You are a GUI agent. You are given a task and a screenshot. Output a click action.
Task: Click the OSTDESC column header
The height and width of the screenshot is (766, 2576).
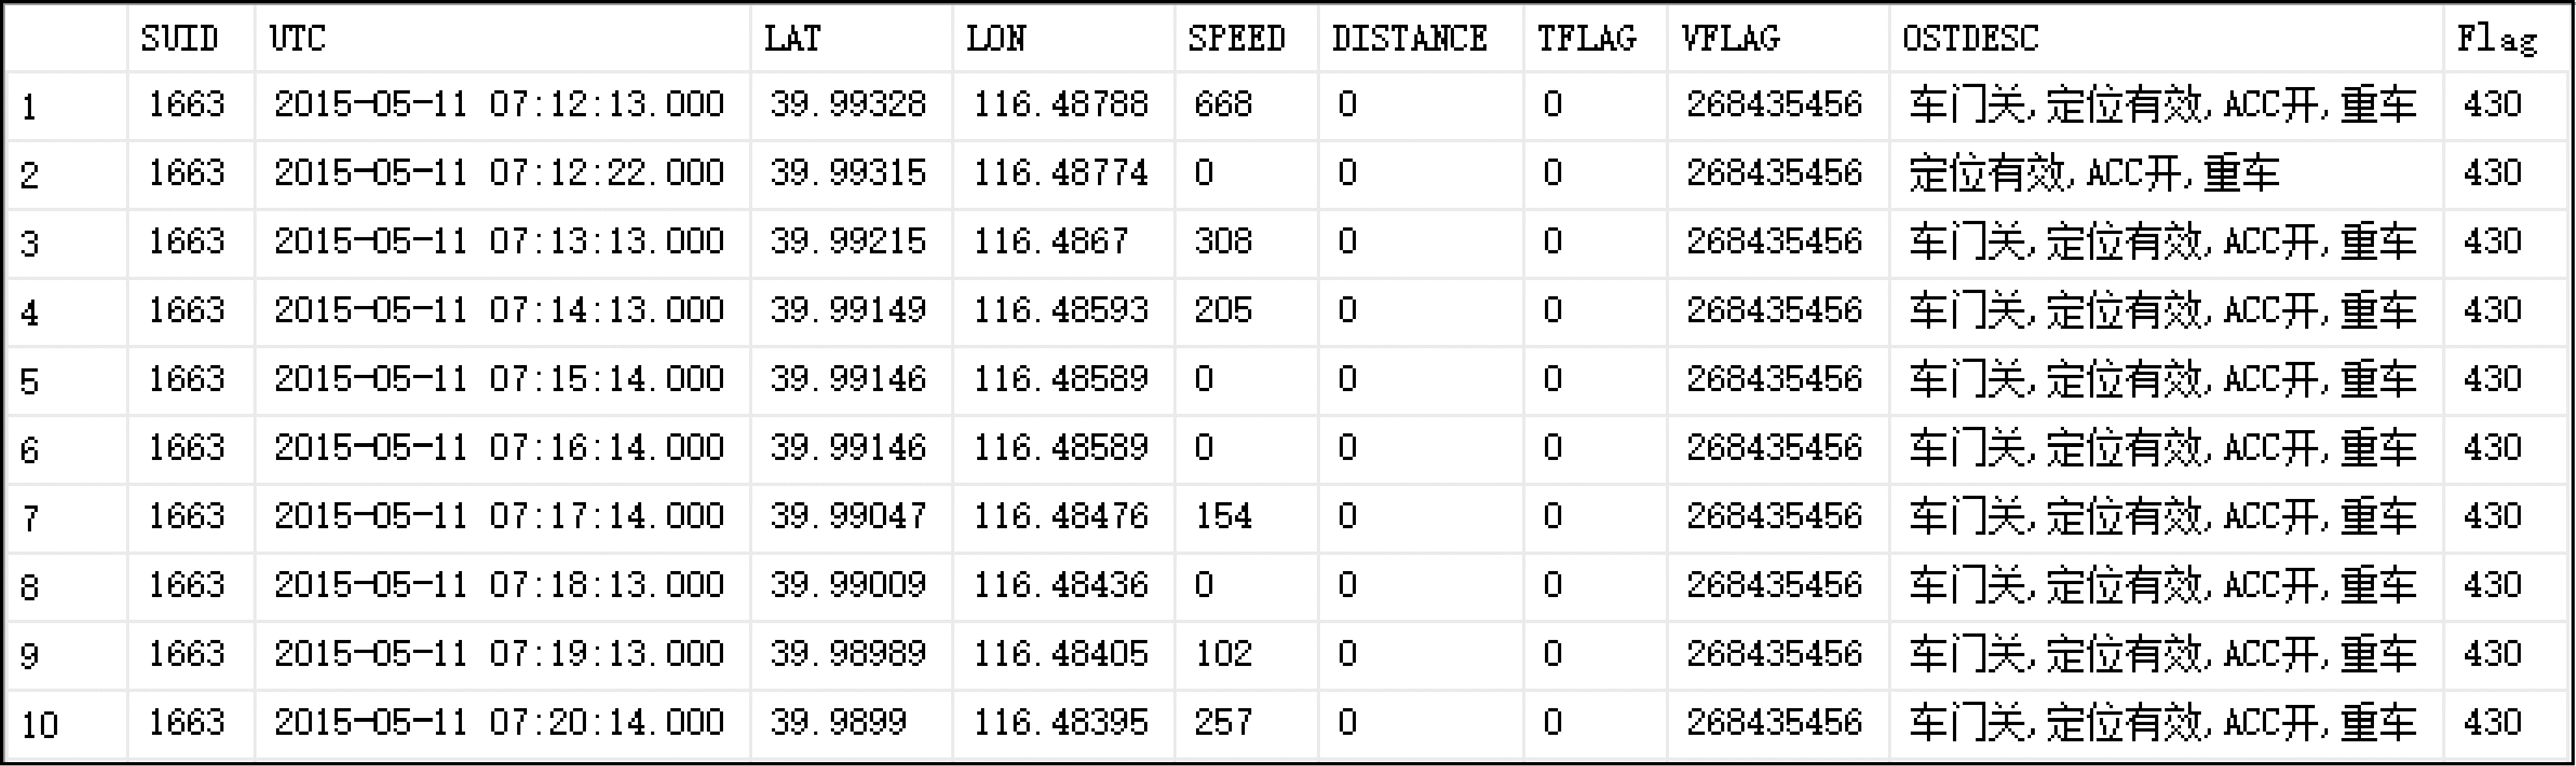tap(2166, 38)
